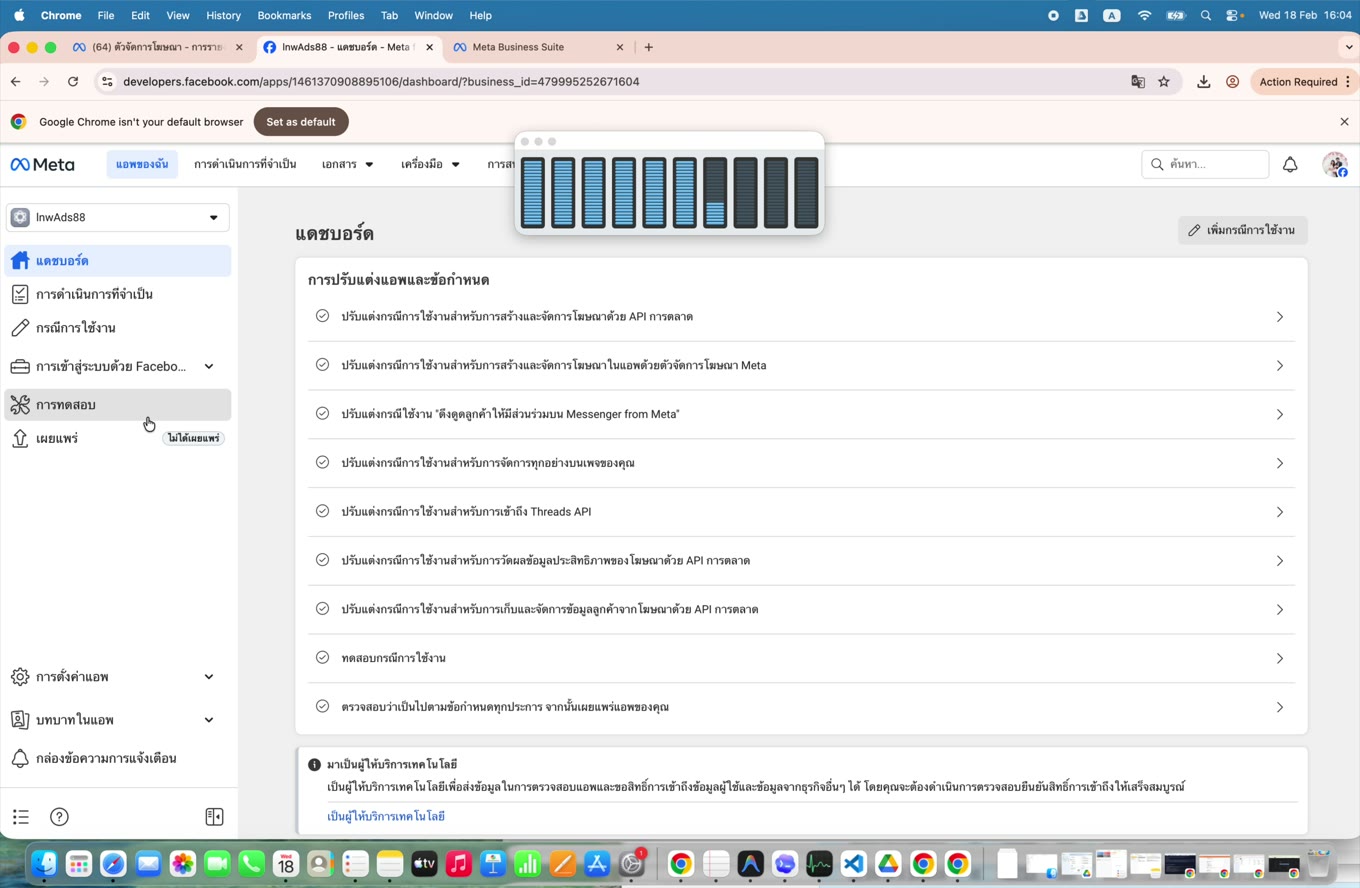Open the site information icon in the address bar
This screenshot has height=888, width=1360.
coord(108,82)
